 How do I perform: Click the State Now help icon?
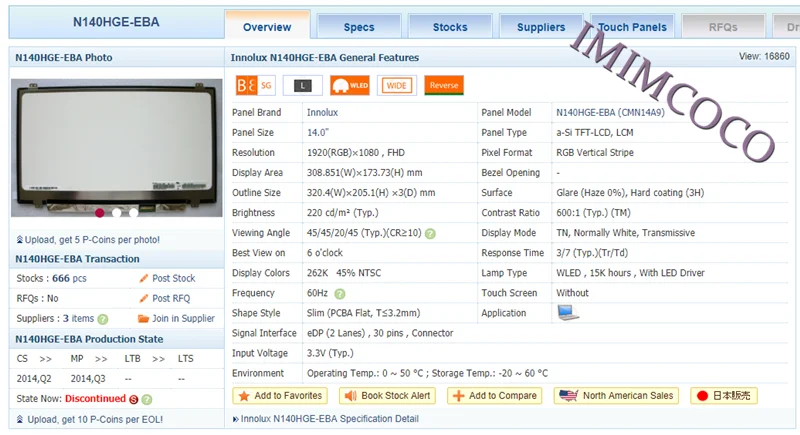tap(146, 399)
